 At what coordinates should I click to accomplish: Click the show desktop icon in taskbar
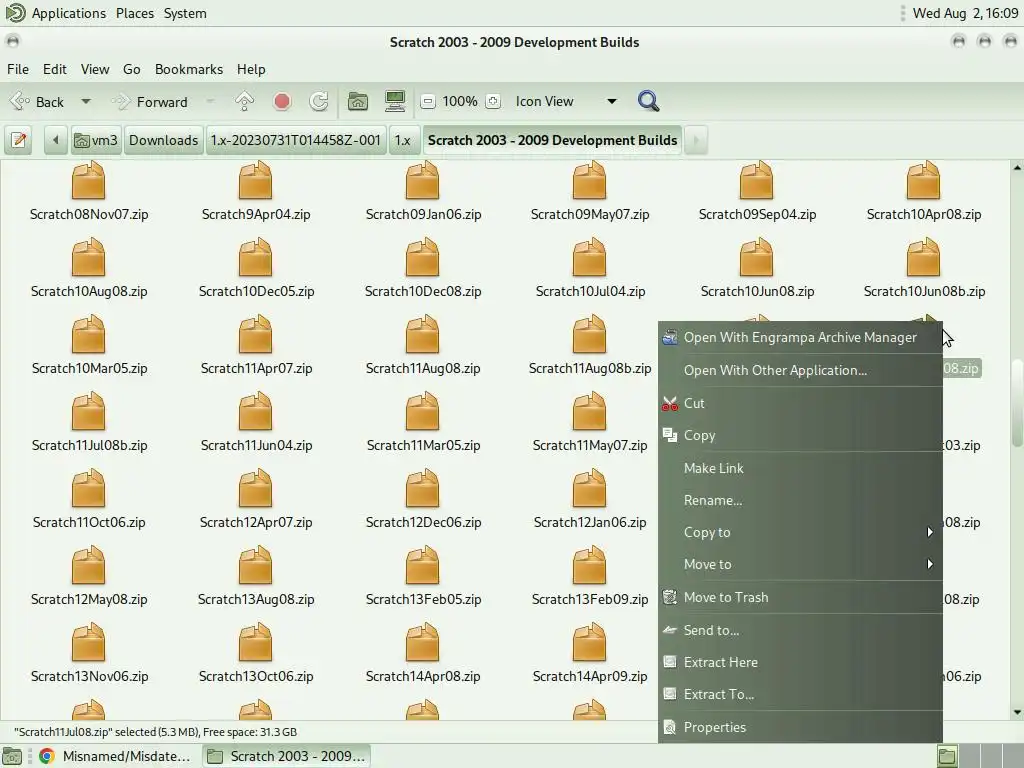[12, 756]
